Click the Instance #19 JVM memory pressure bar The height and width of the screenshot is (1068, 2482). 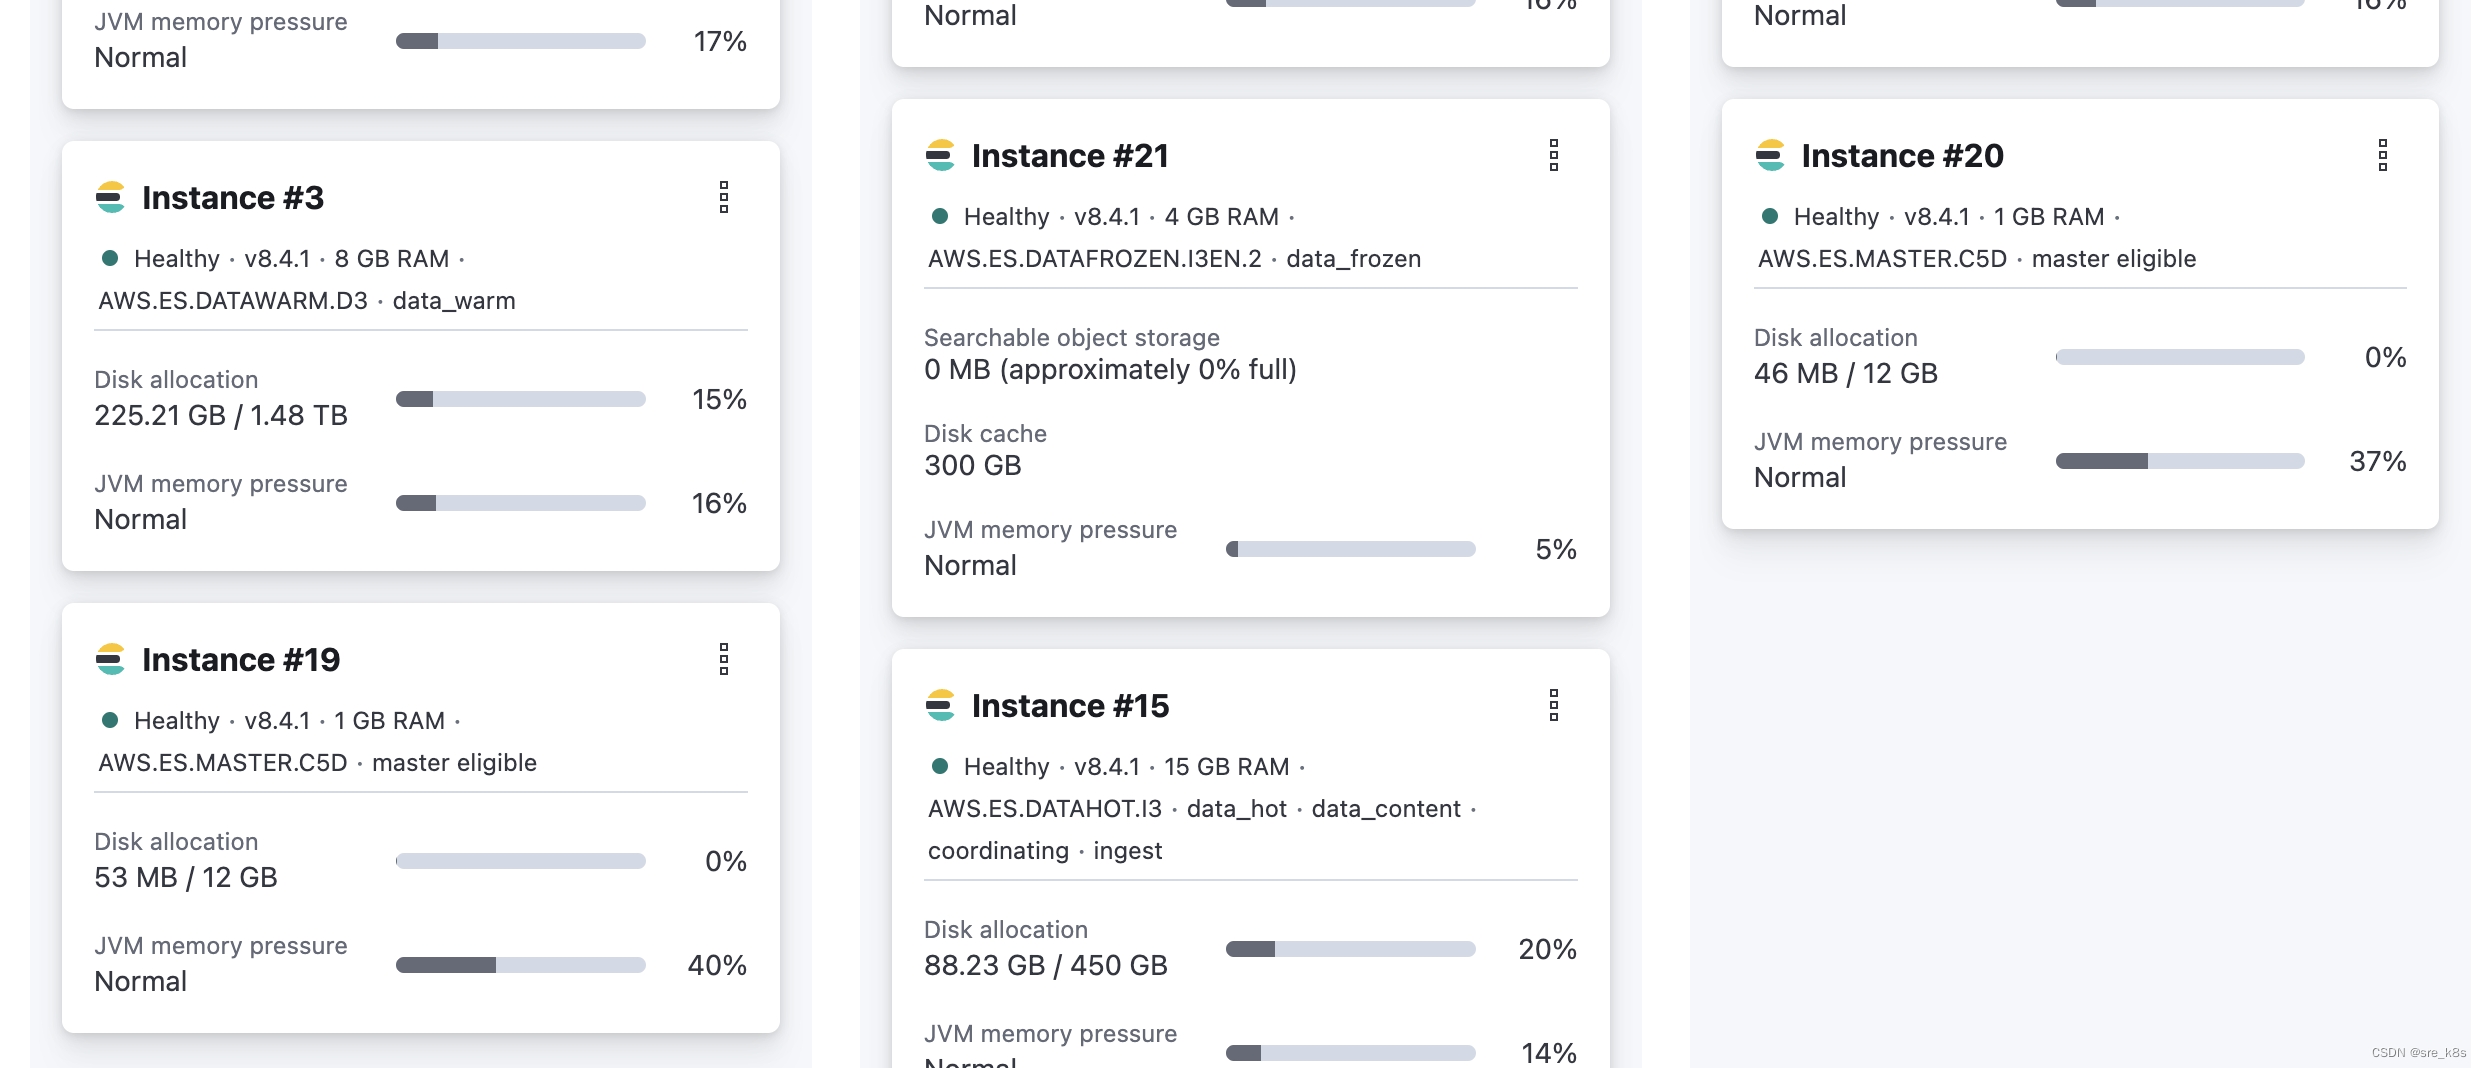click(x=521, y=966)
